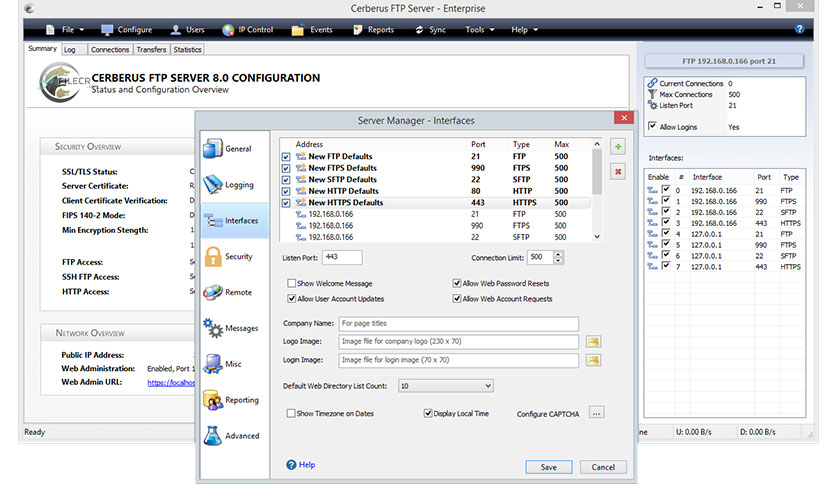
Task: Select the Interfaces page in Server Manager
Action: pos(235,220)
